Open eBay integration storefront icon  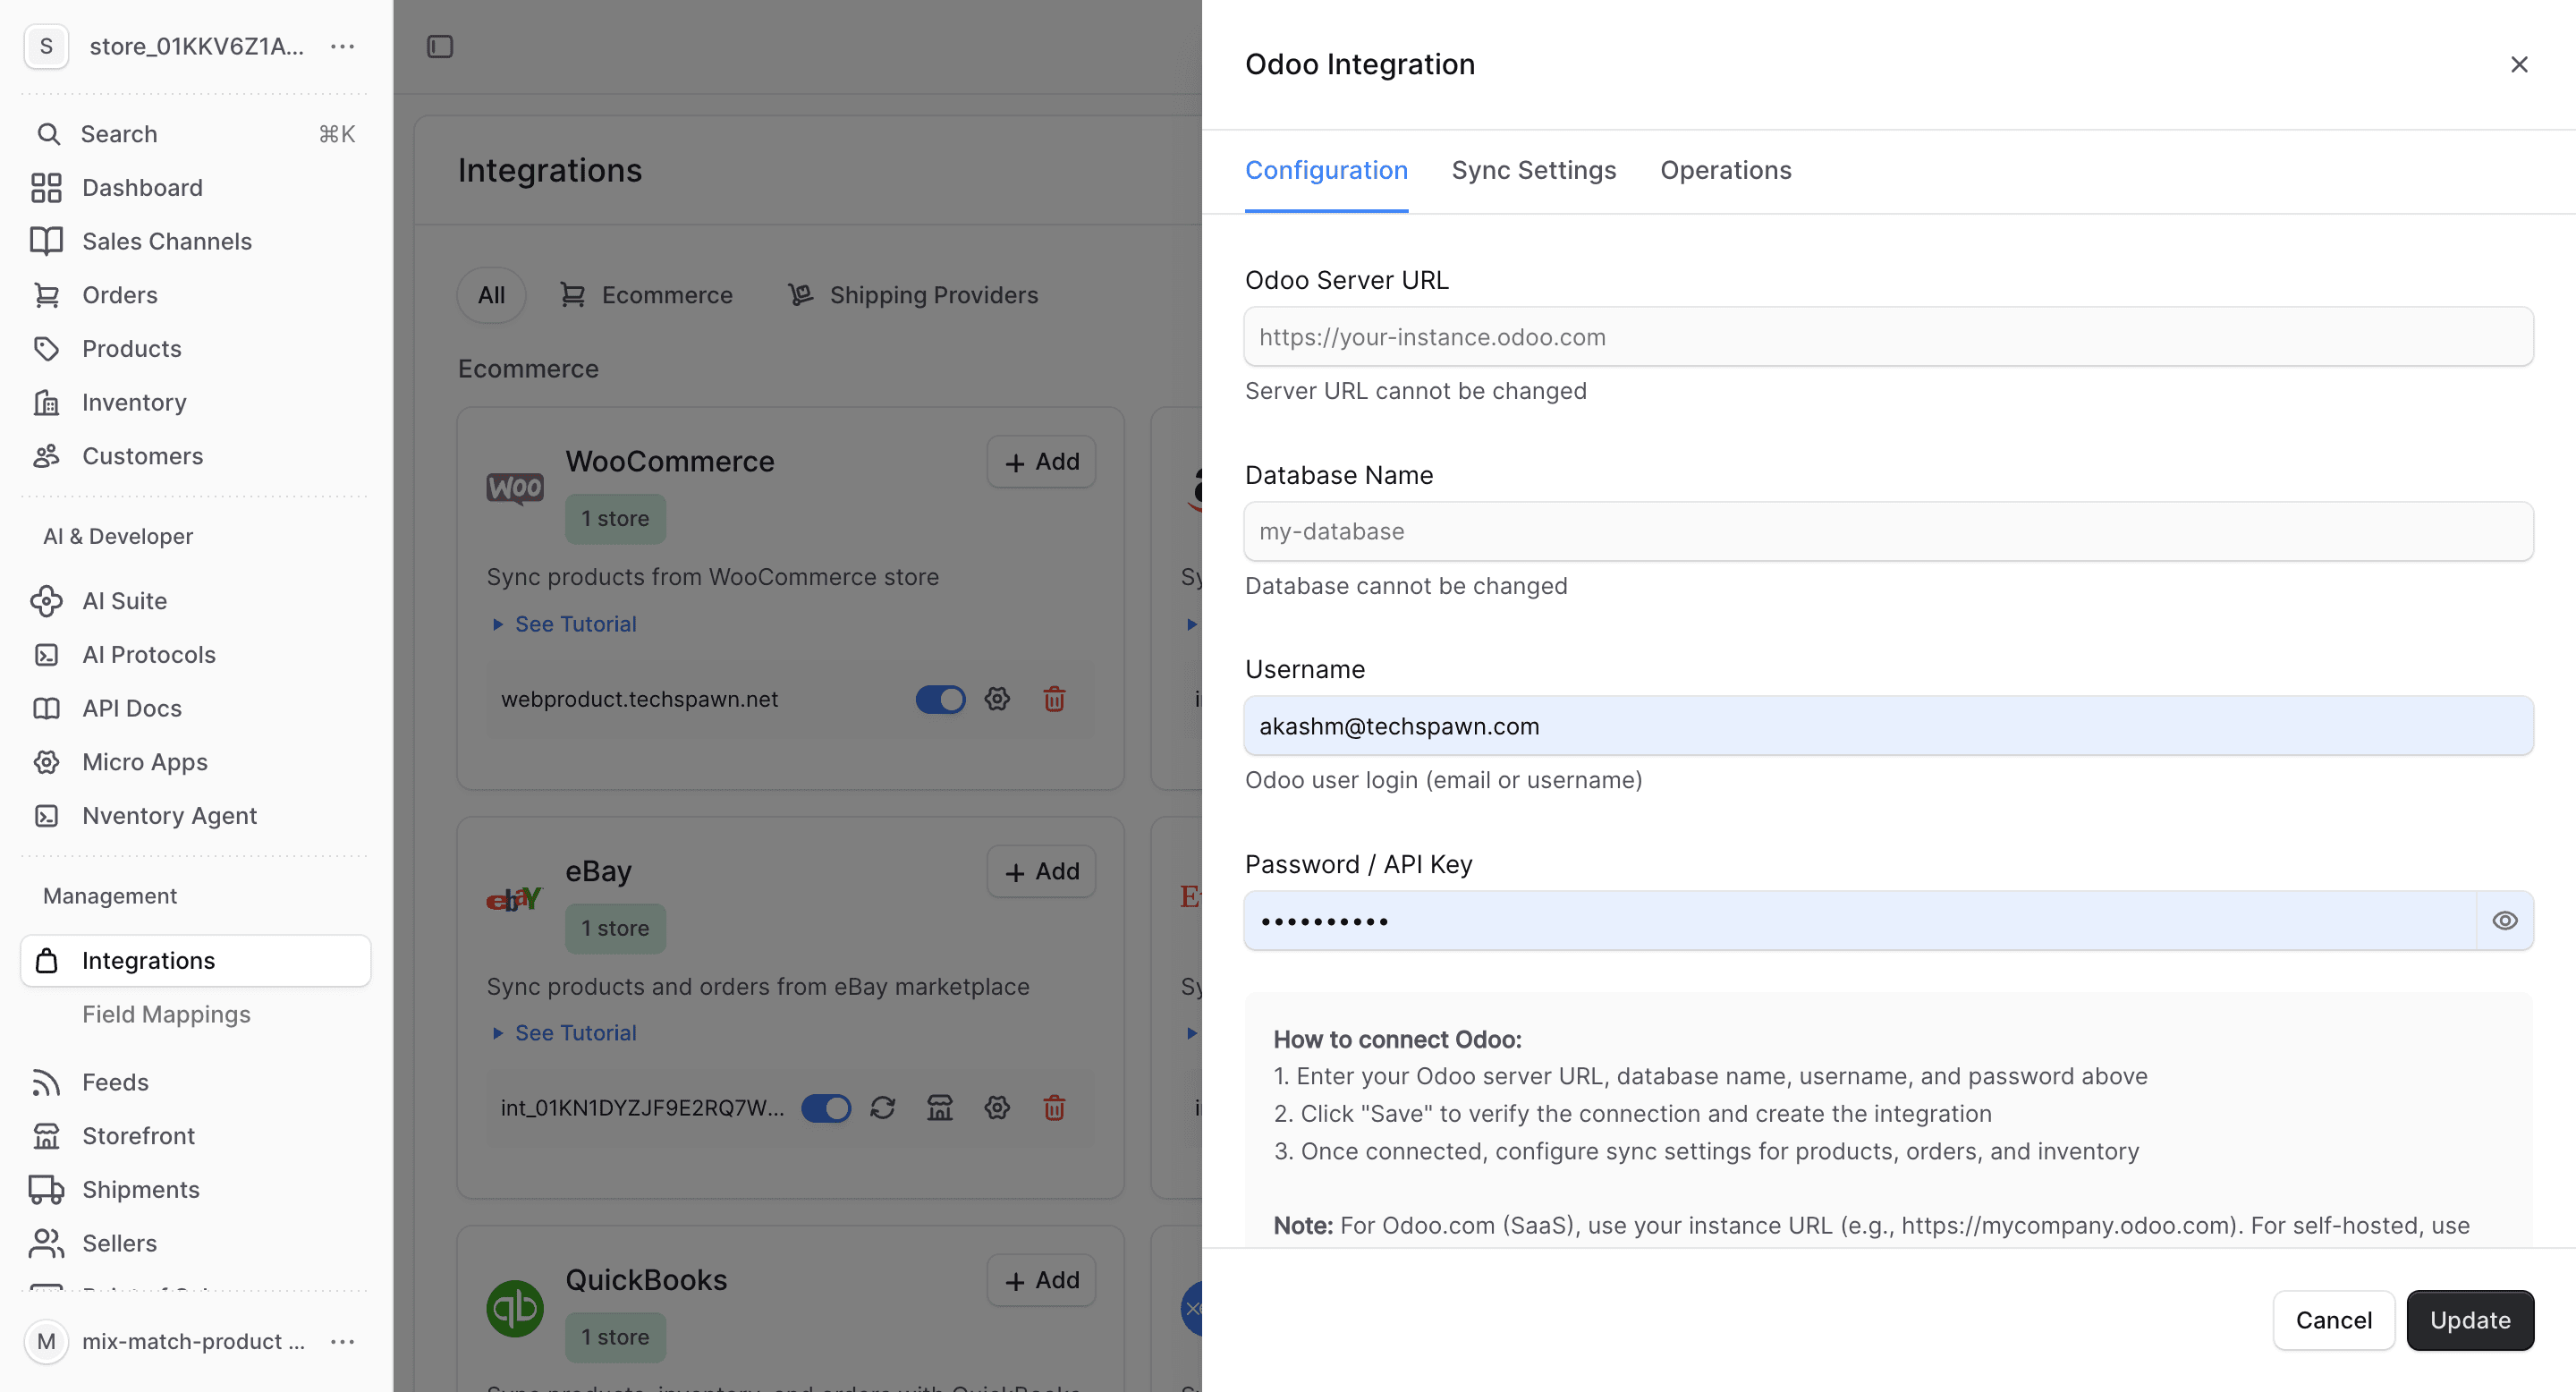coord(940,1108)
